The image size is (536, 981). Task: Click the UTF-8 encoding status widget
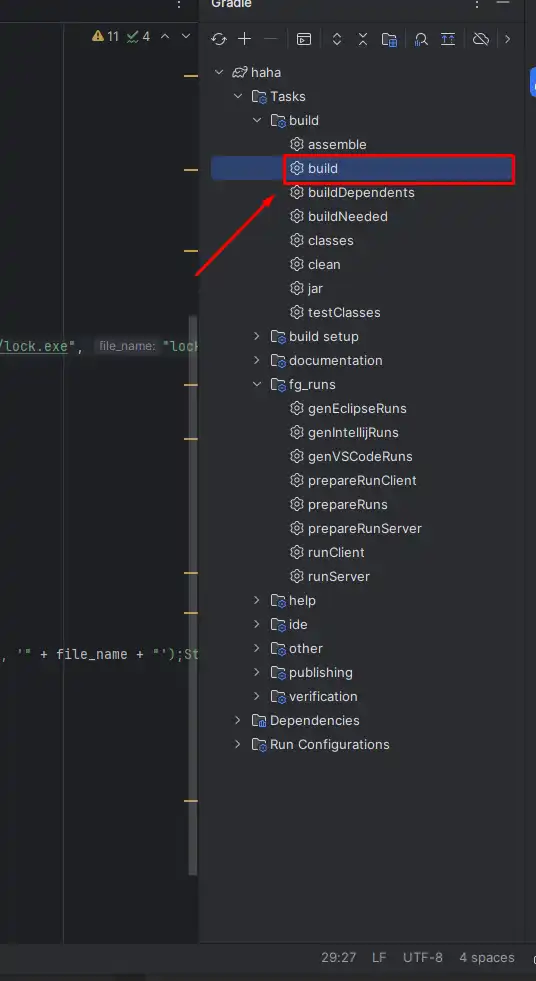coord(423,958)
